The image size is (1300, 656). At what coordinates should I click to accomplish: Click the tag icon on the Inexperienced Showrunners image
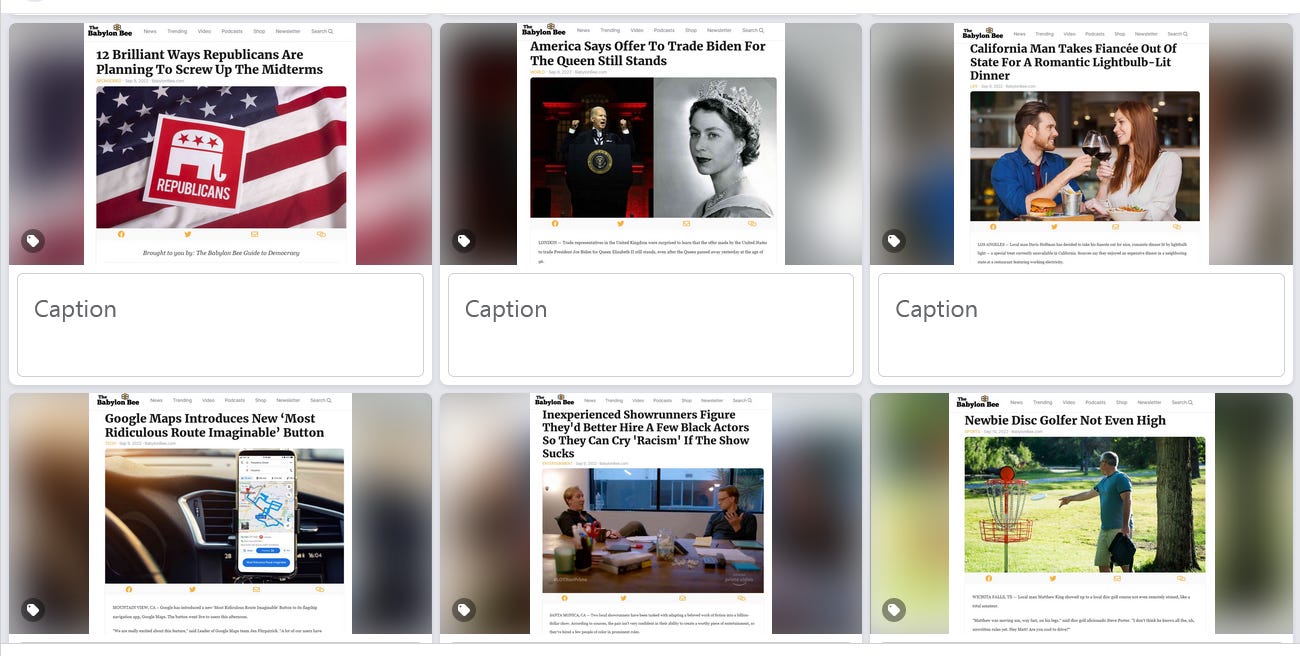click(464, 610)
